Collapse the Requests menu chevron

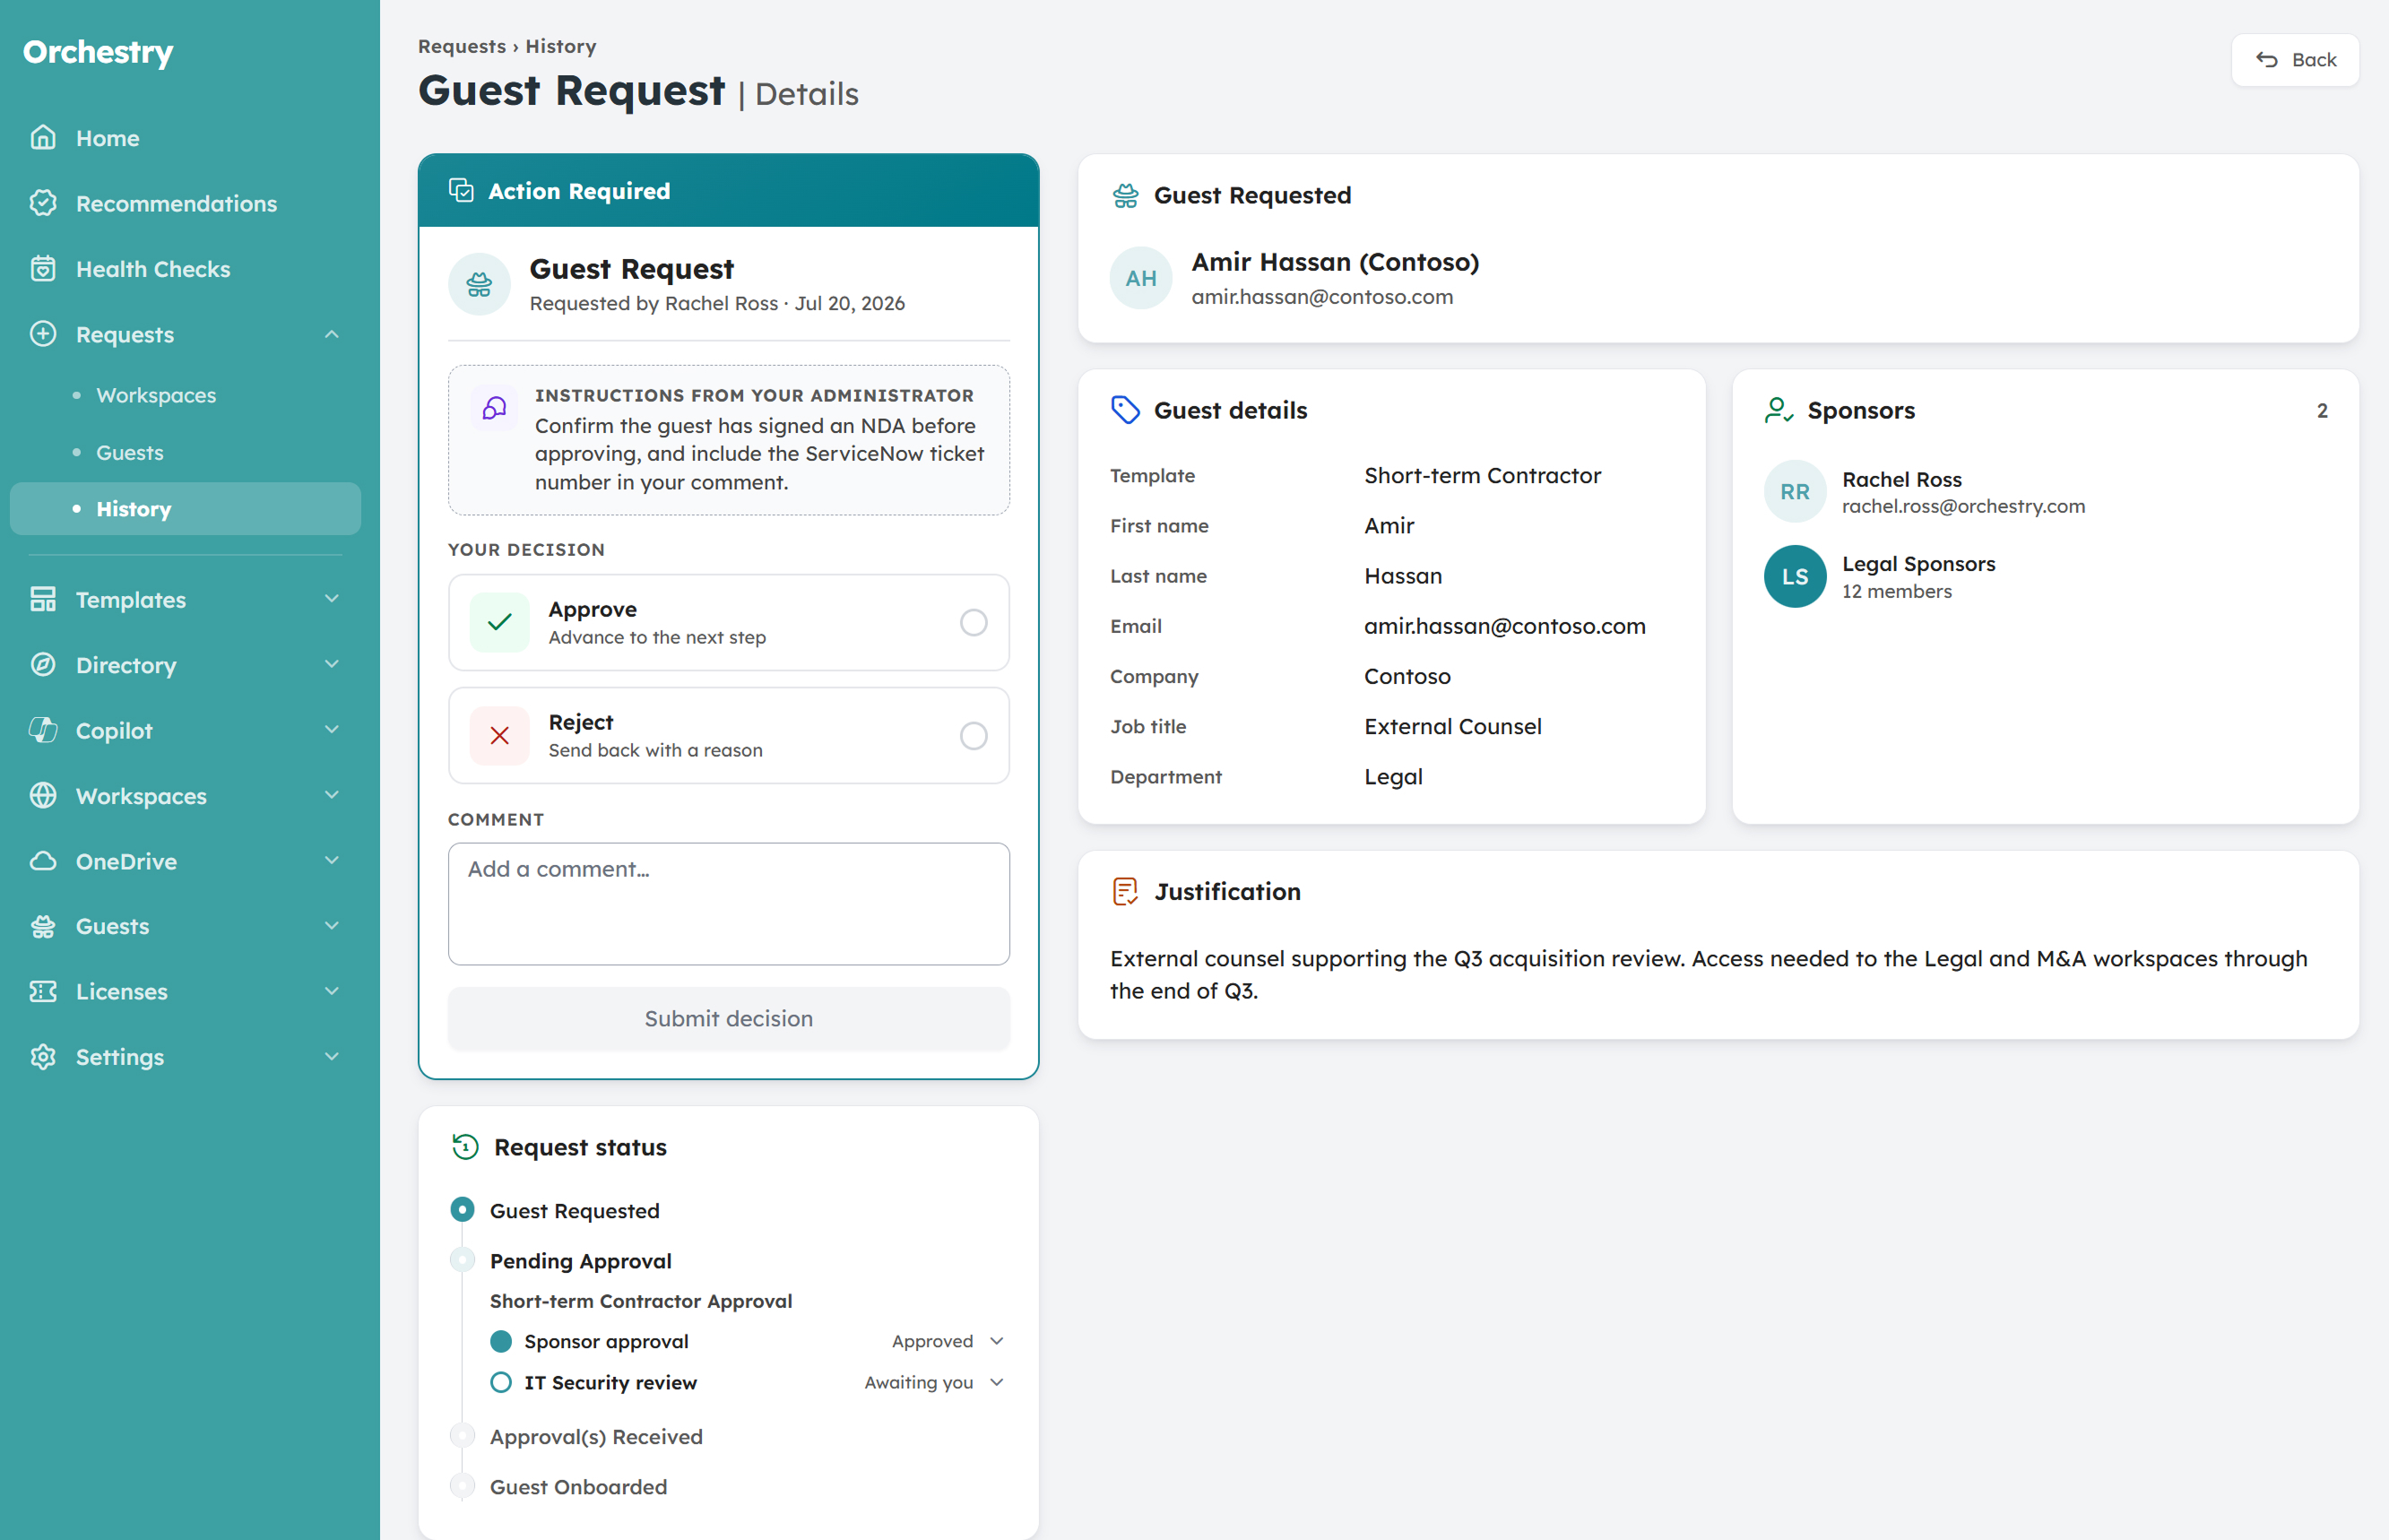click(332, 334)
